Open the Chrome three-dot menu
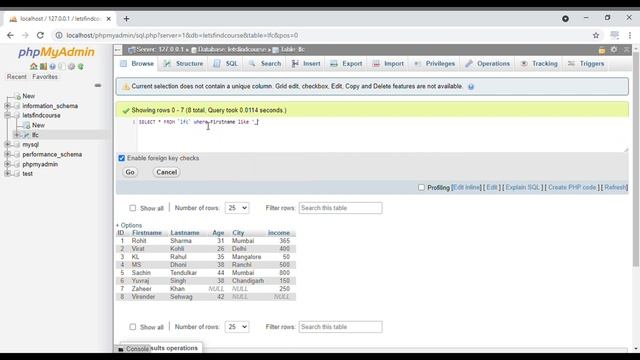This screenshot has width=640, height=360. click(x=630, y=36)
